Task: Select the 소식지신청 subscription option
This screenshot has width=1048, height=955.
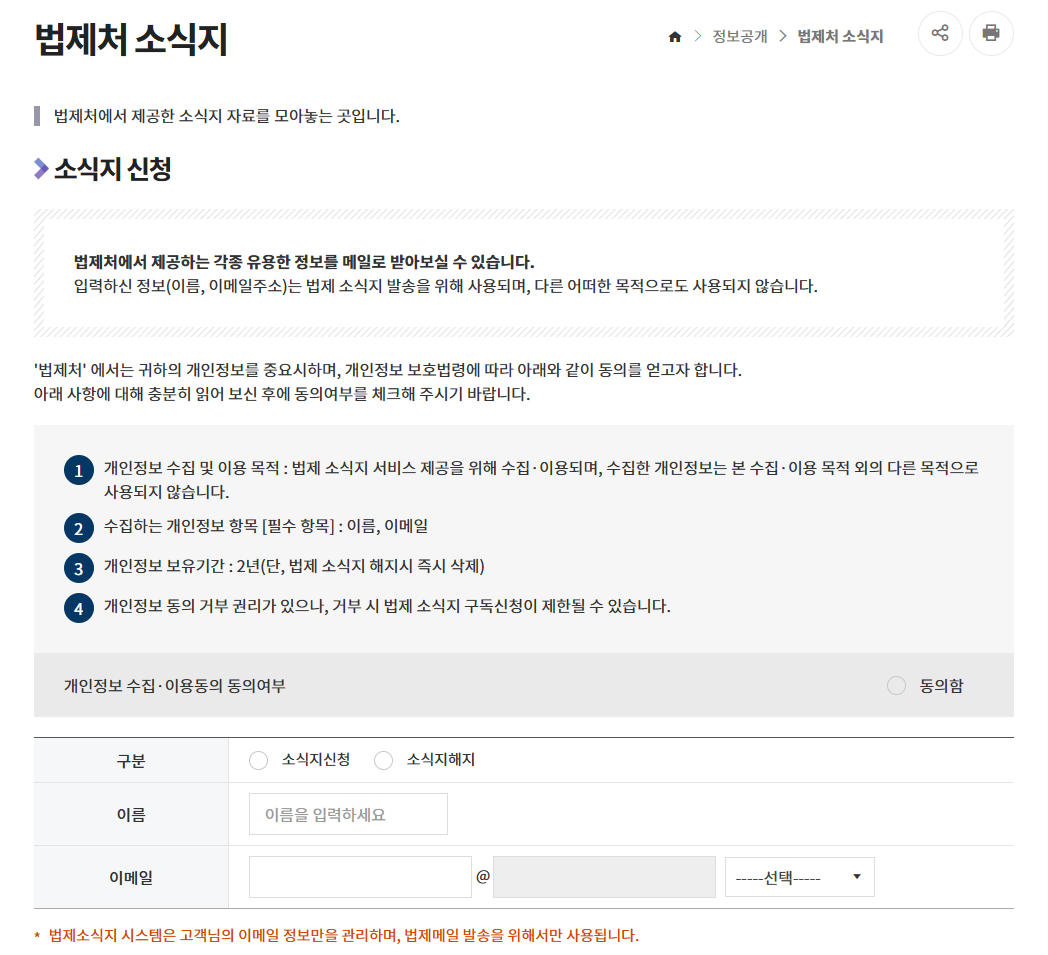Action: [x=259, y=760]
